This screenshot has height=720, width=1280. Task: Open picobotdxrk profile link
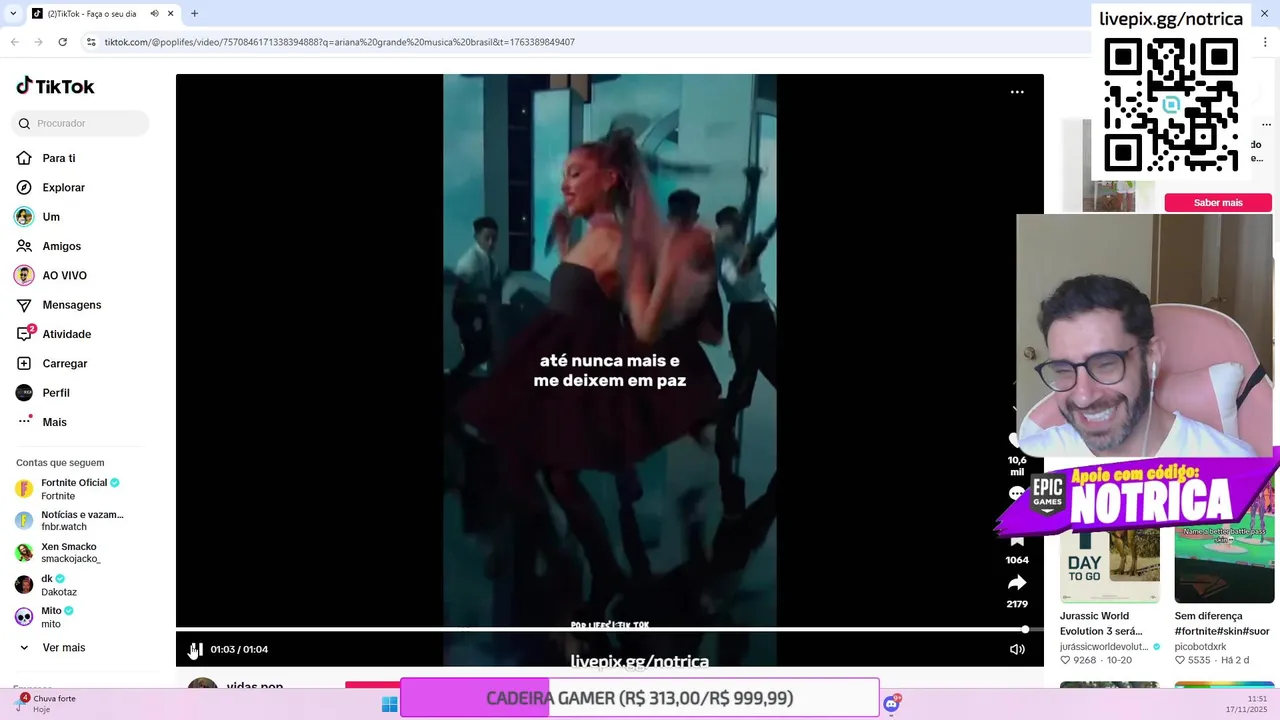[1200, 647]
